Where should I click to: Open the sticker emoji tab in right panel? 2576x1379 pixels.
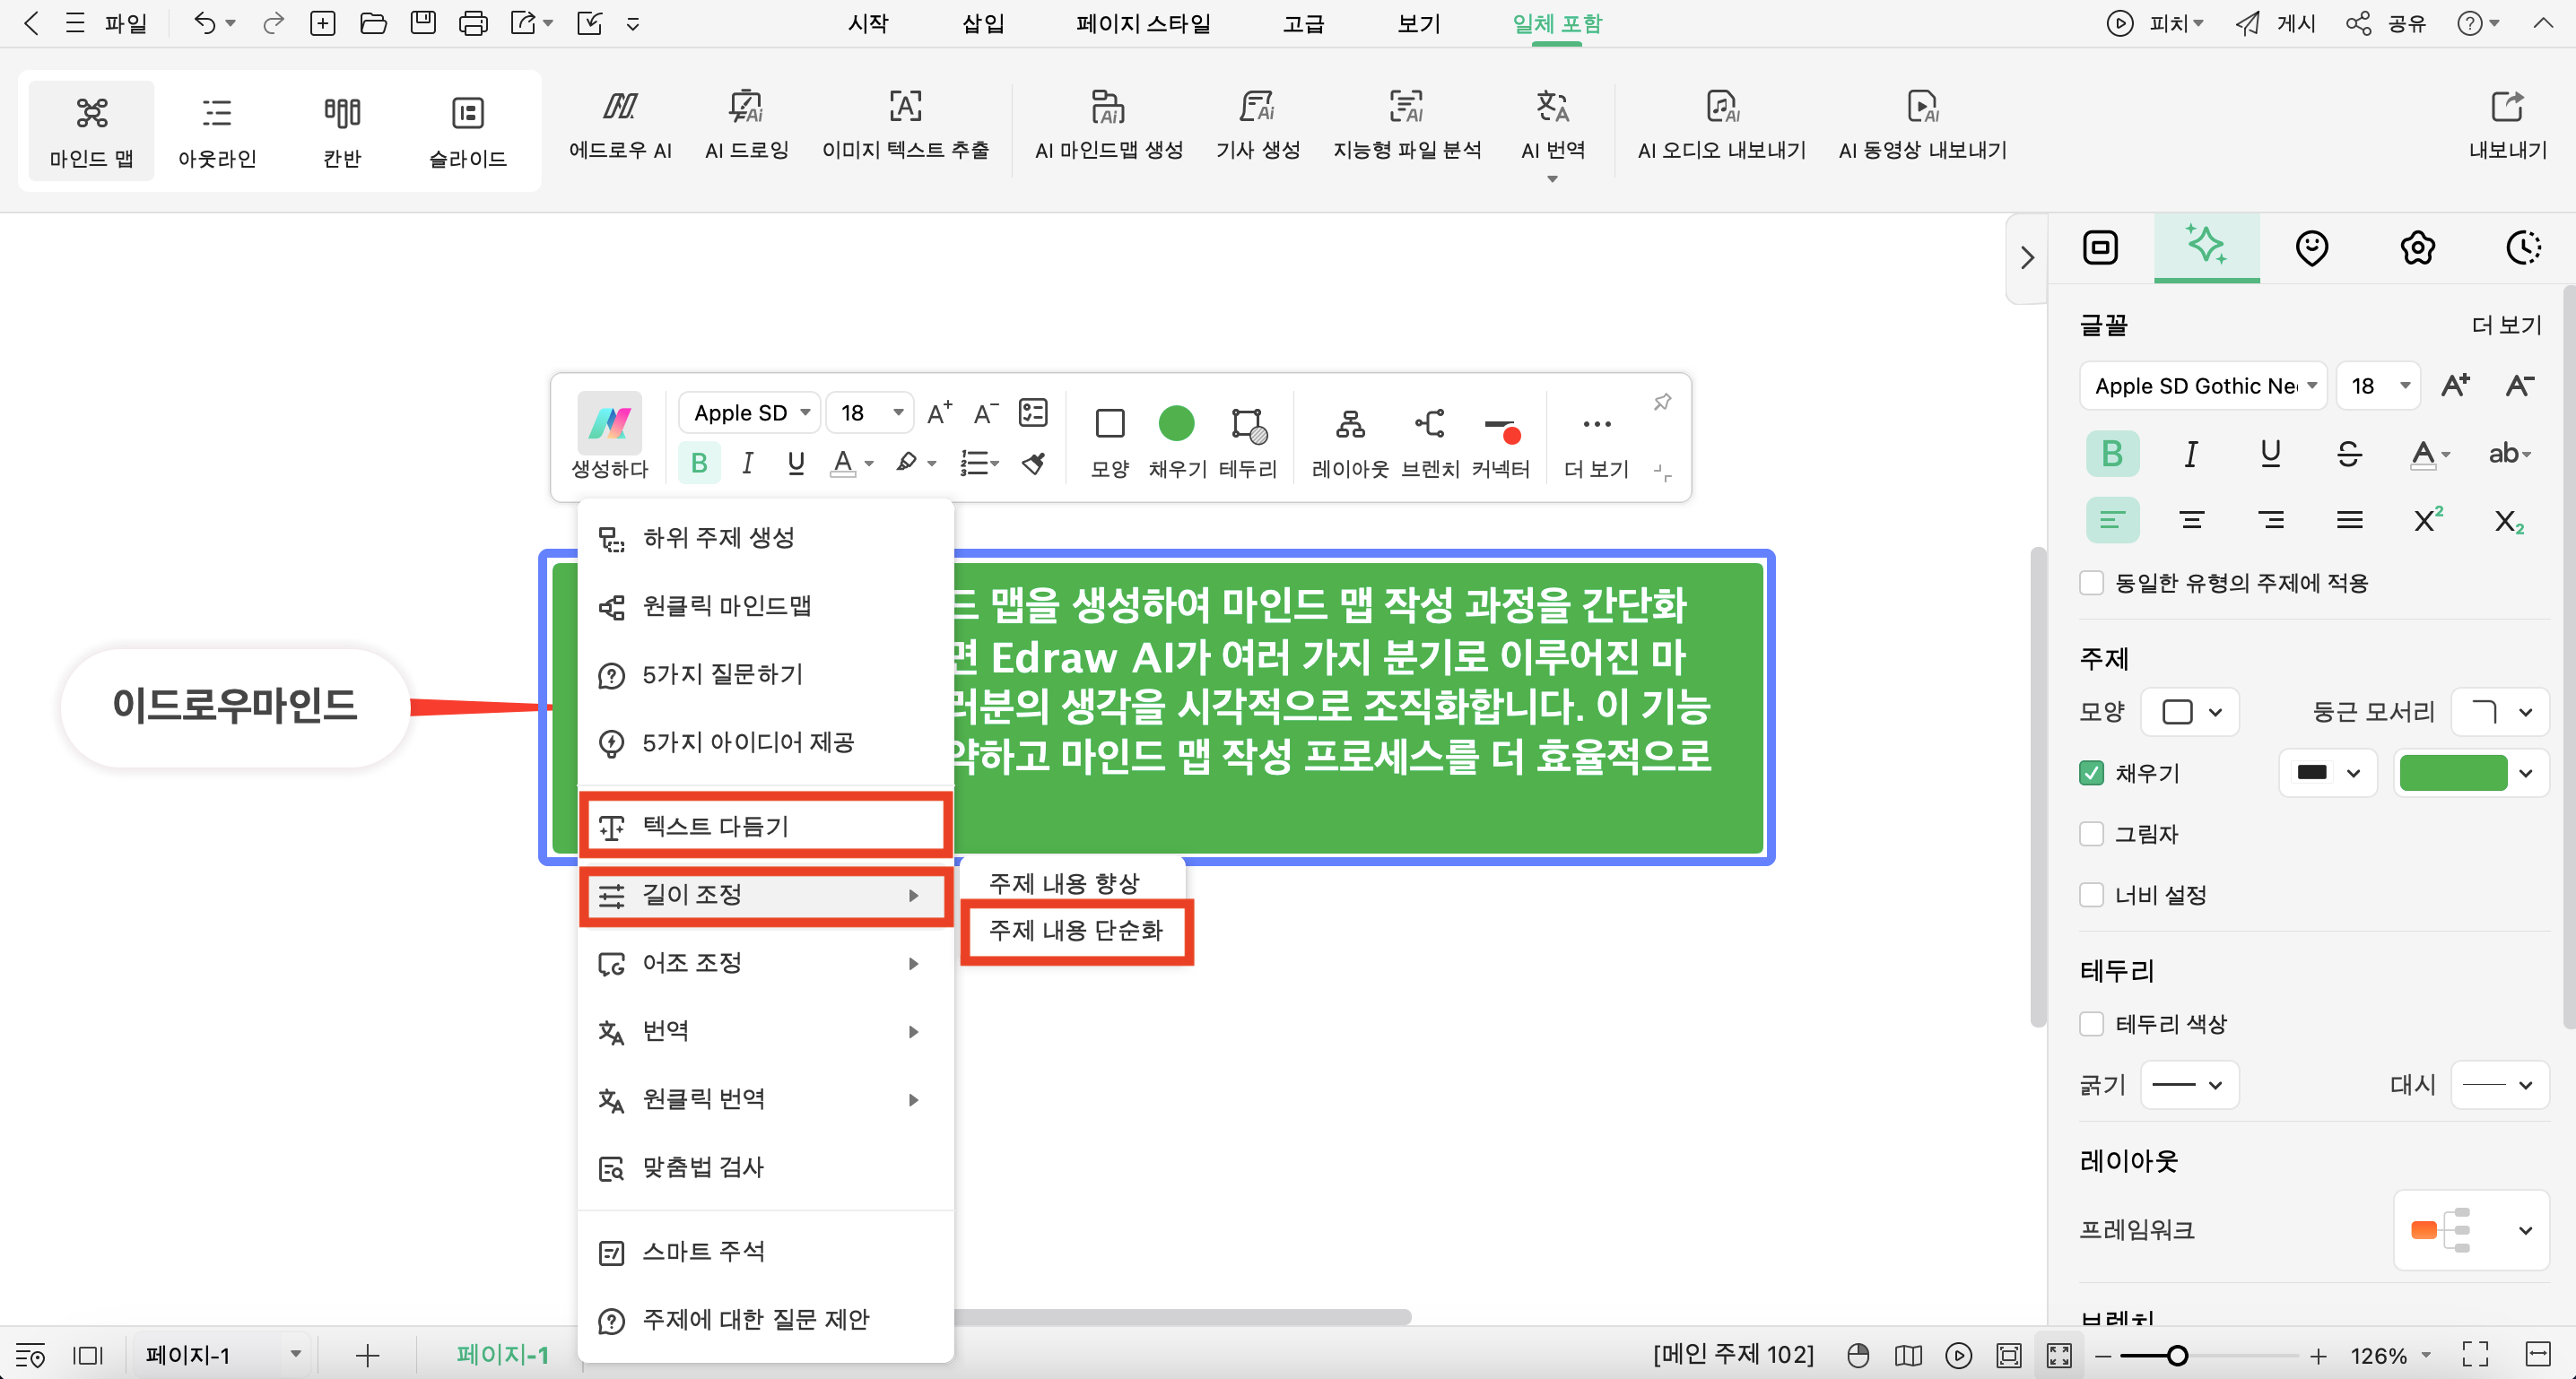[x=2311, y=247]
